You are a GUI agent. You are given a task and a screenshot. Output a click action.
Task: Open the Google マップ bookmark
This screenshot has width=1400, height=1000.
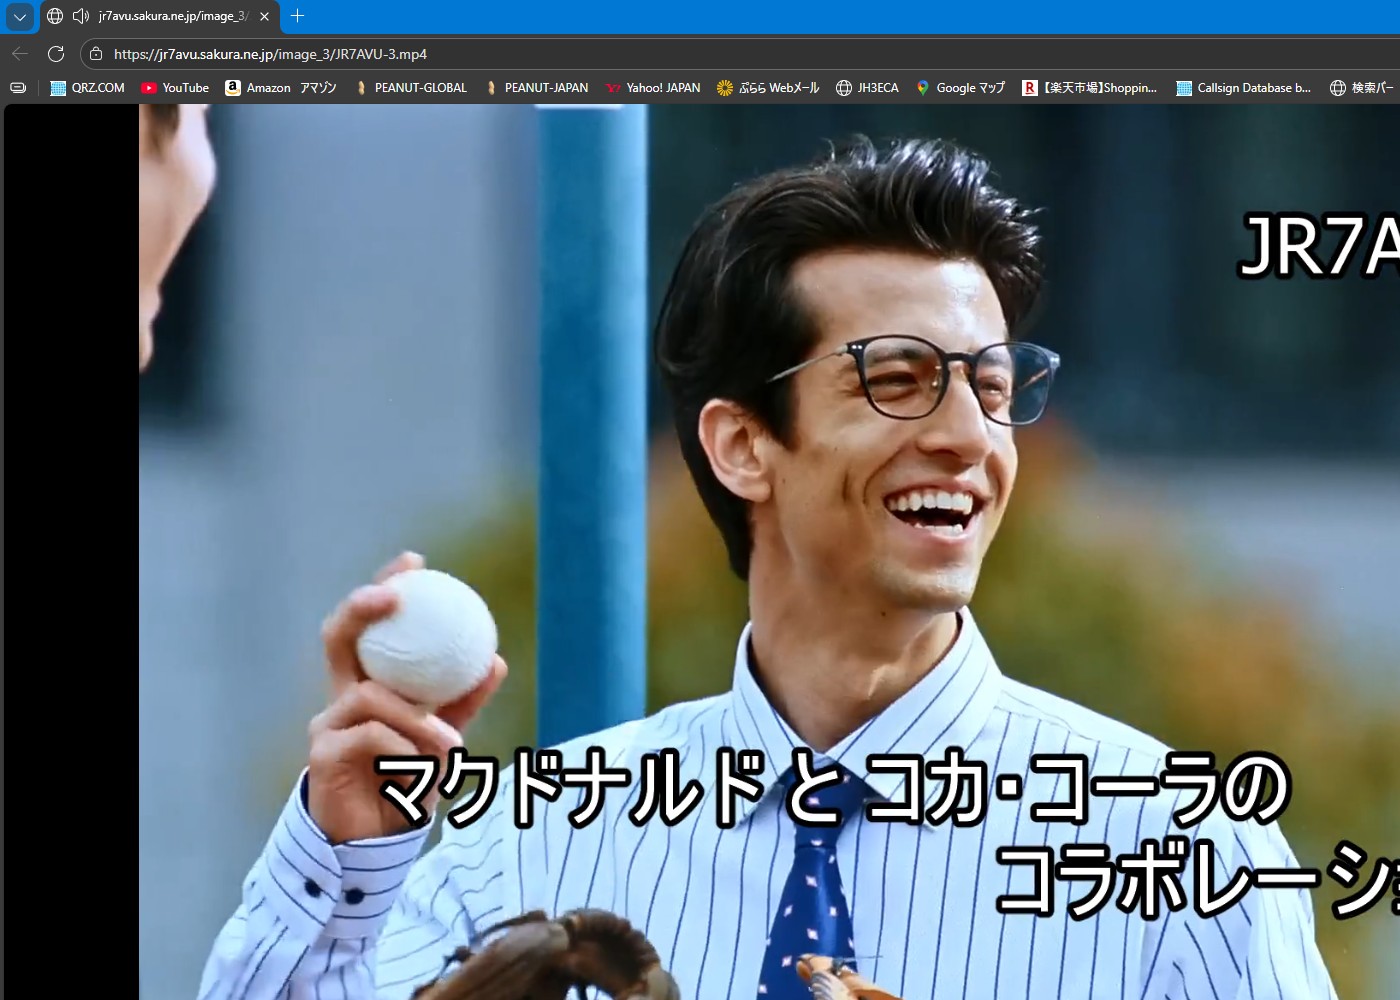coord(960,88)
